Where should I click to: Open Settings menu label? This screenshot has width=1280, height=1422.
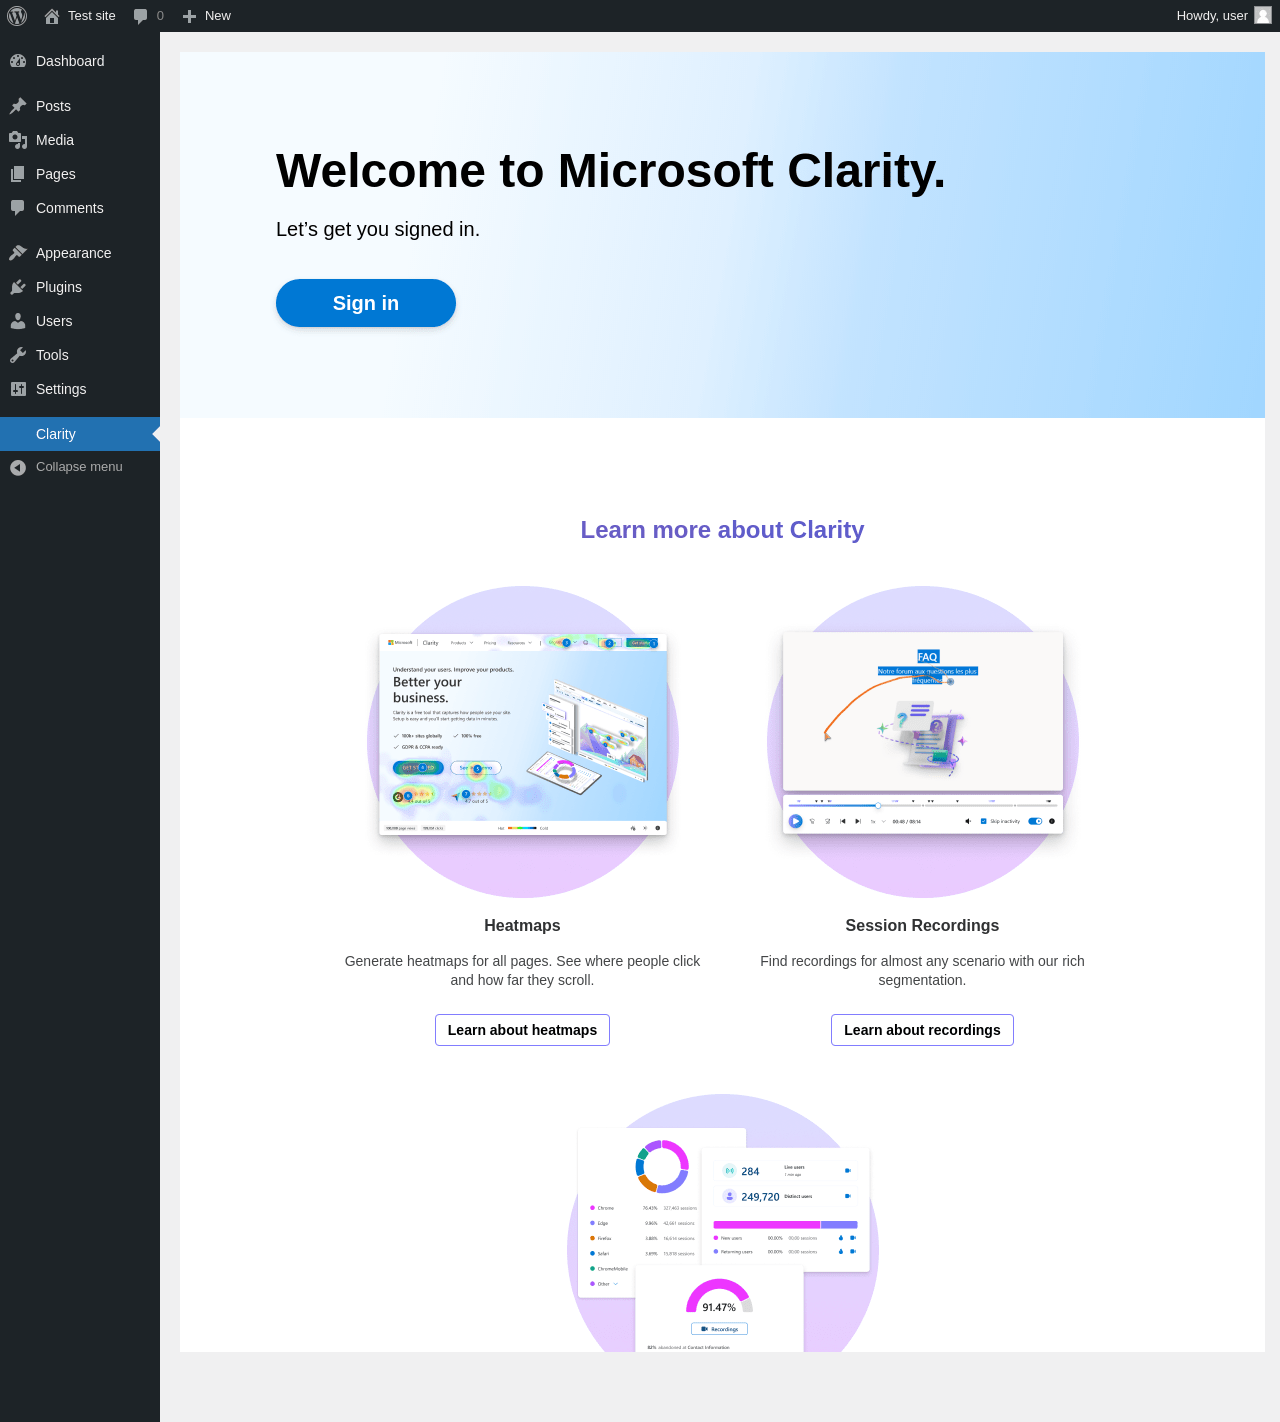[x=61, y=389]
